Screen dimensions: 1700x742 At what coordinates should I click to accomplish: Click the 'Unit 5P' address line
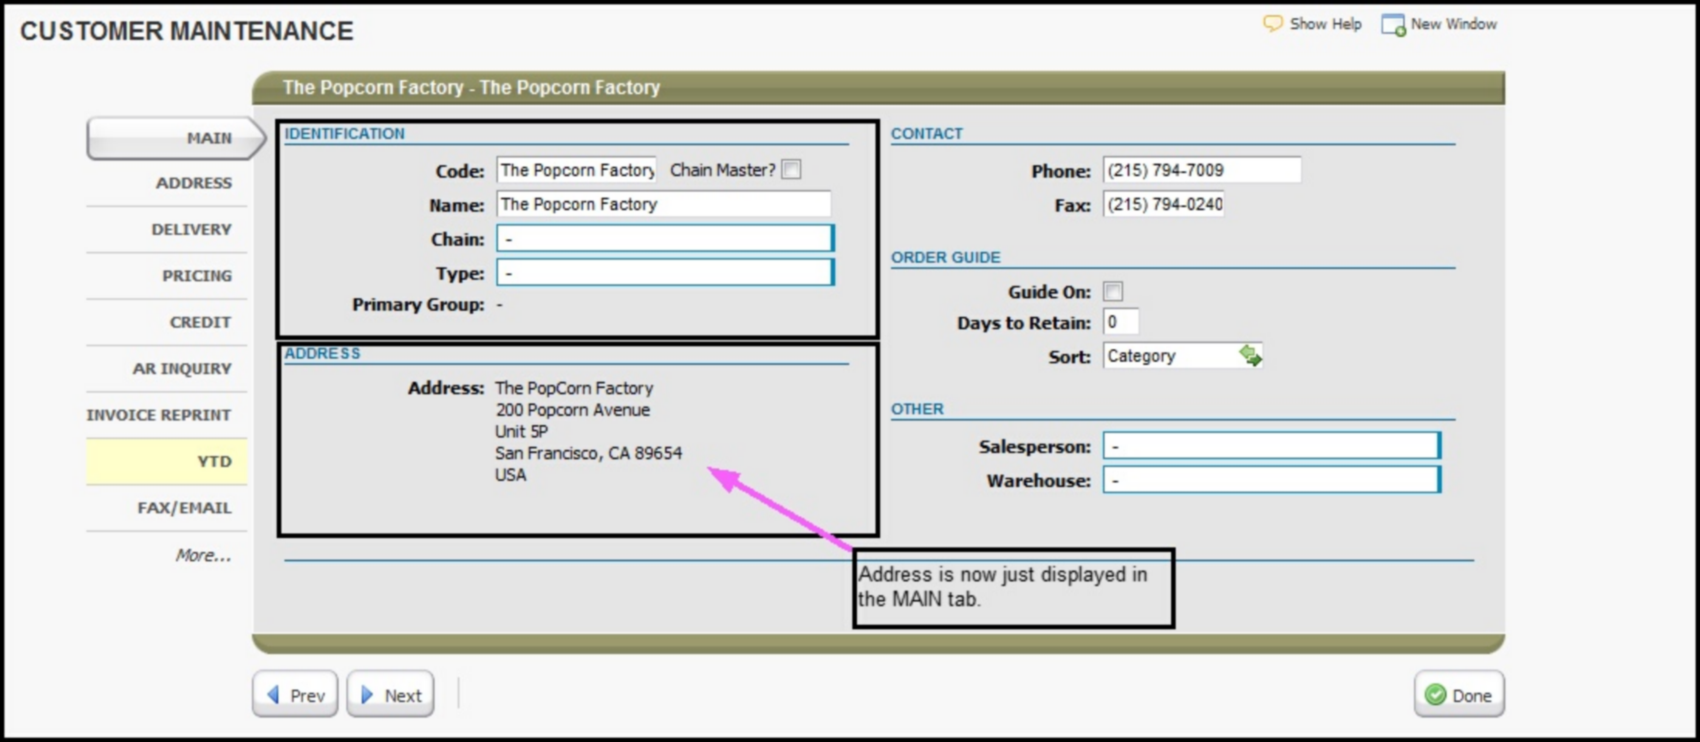tap(521, 431)
